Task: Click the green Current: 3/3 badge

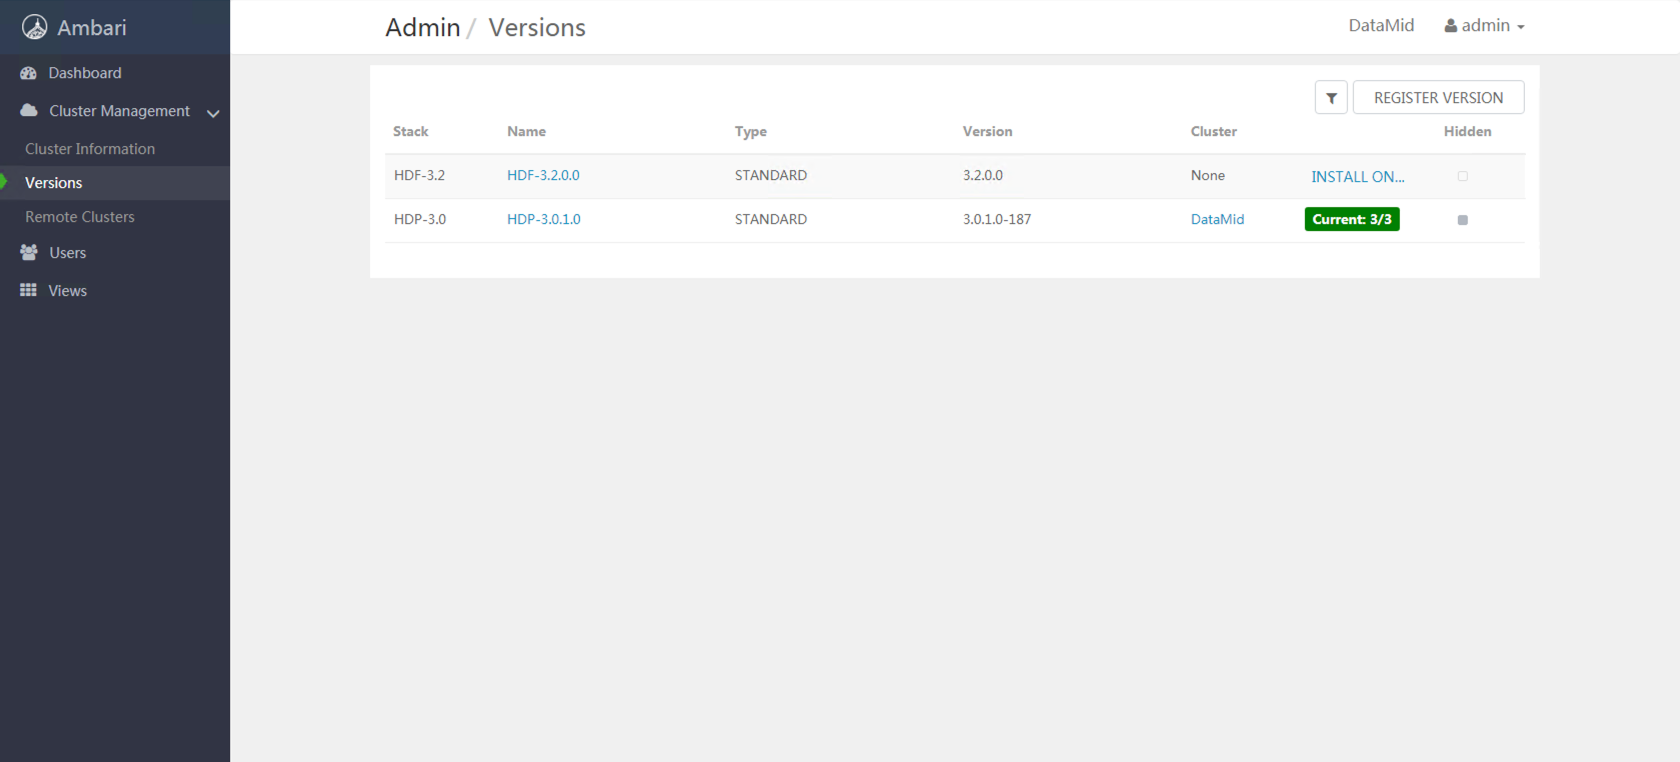Action: (x=1351, y=219)
